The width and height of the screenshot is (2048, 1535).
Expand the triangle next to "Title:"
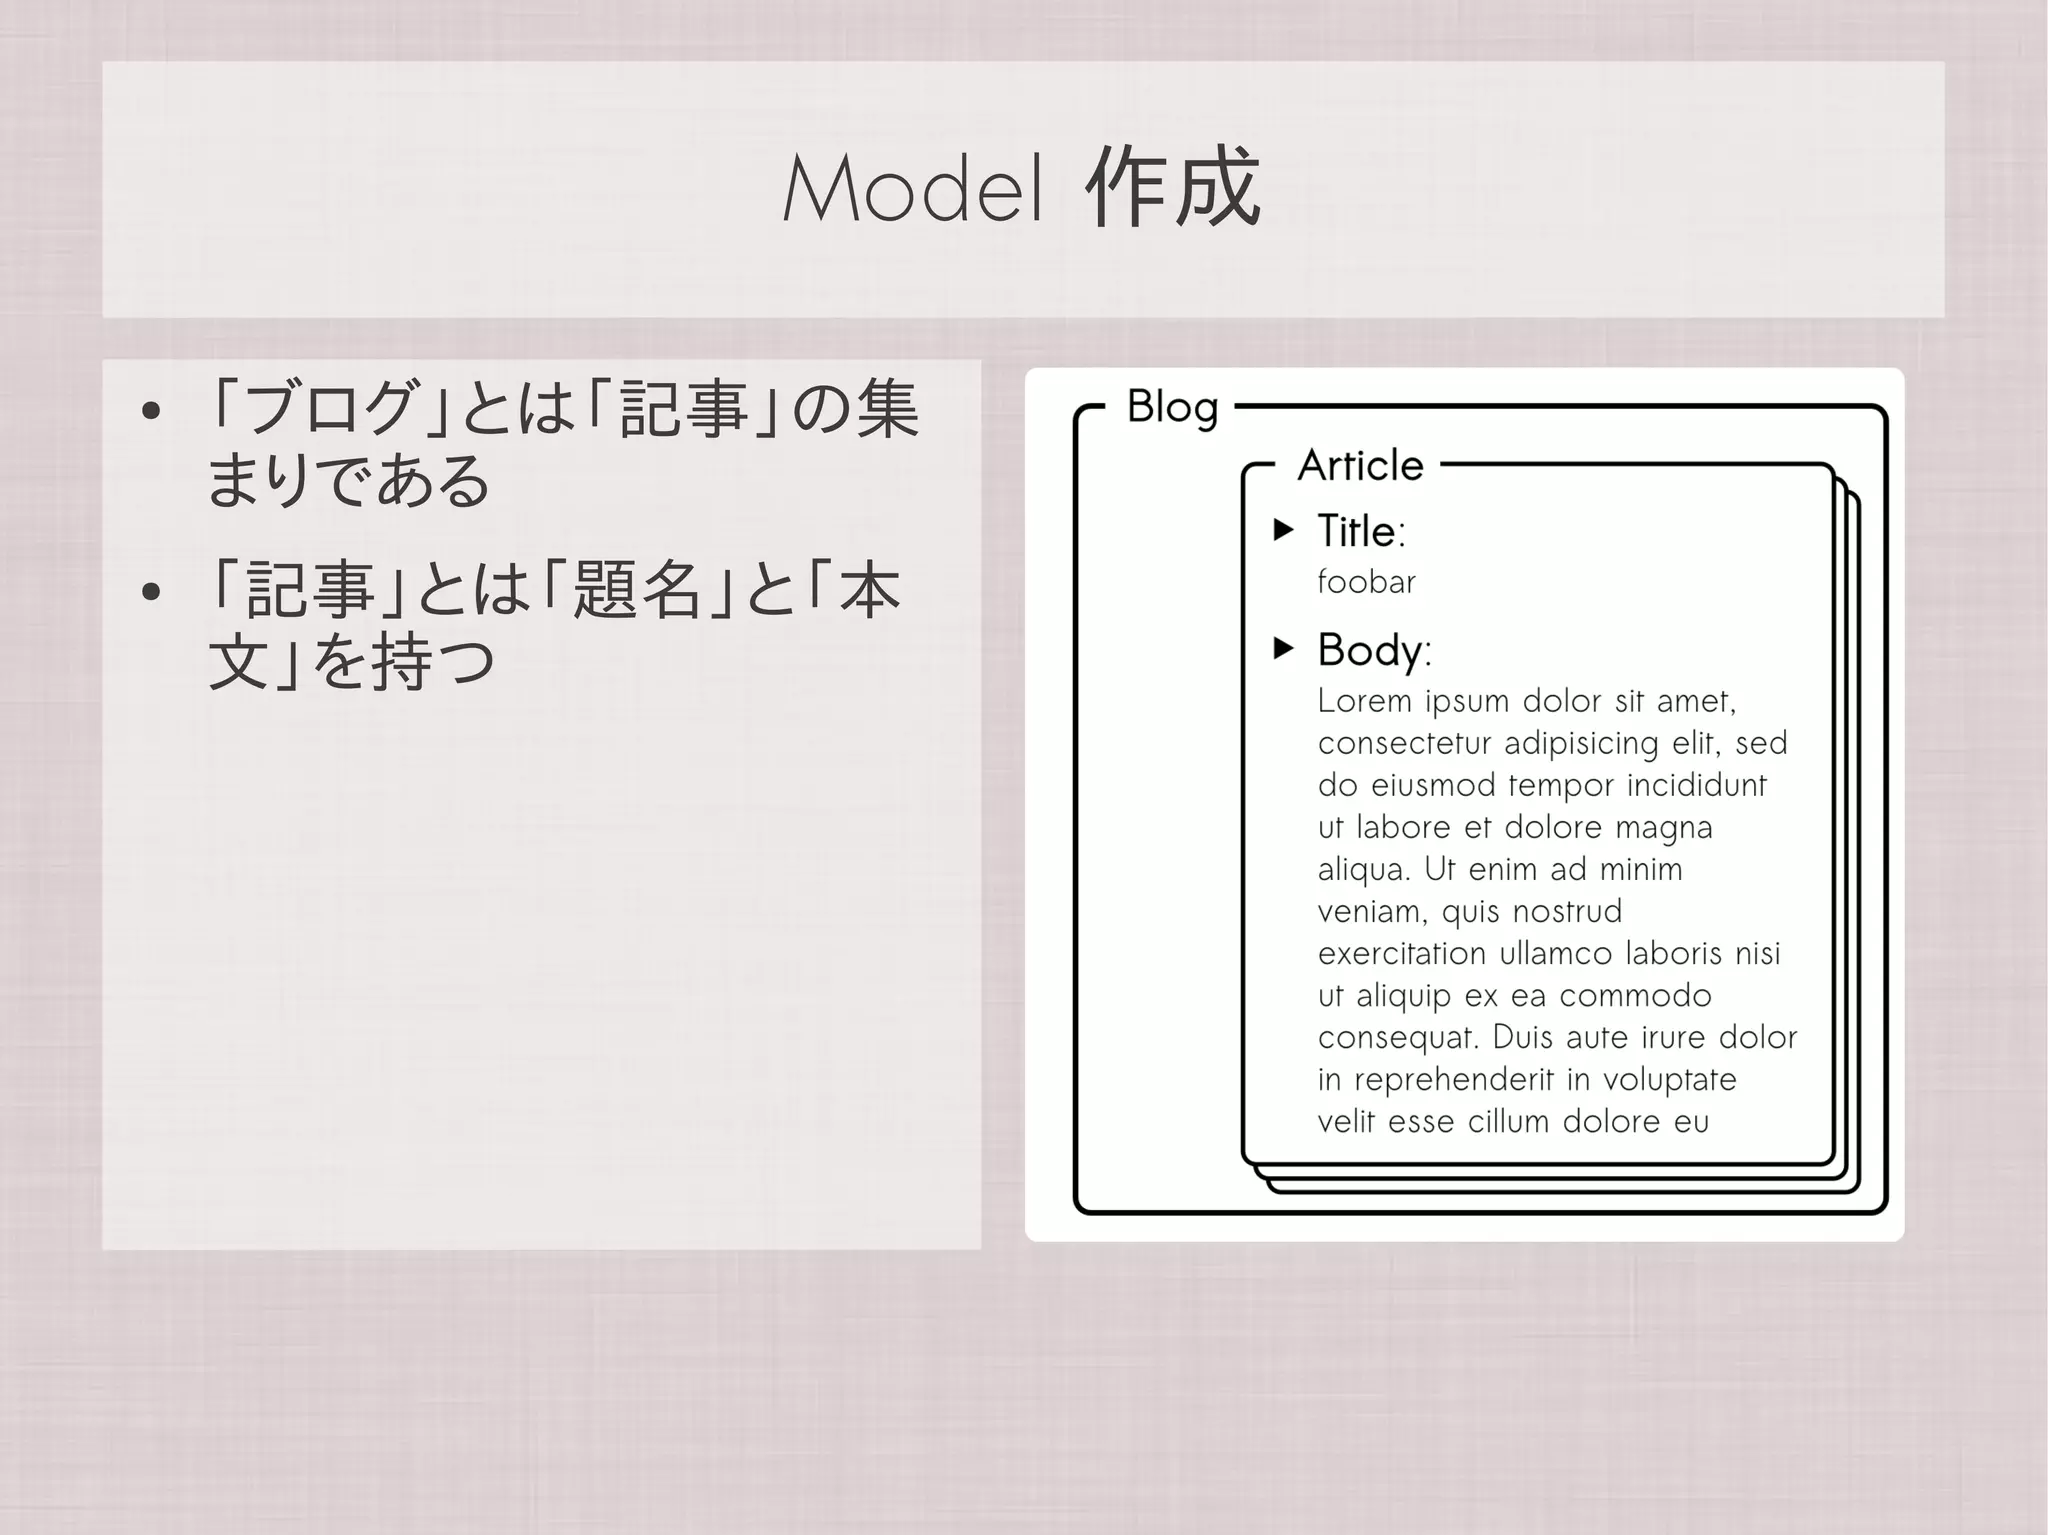tap(1283, 529)
